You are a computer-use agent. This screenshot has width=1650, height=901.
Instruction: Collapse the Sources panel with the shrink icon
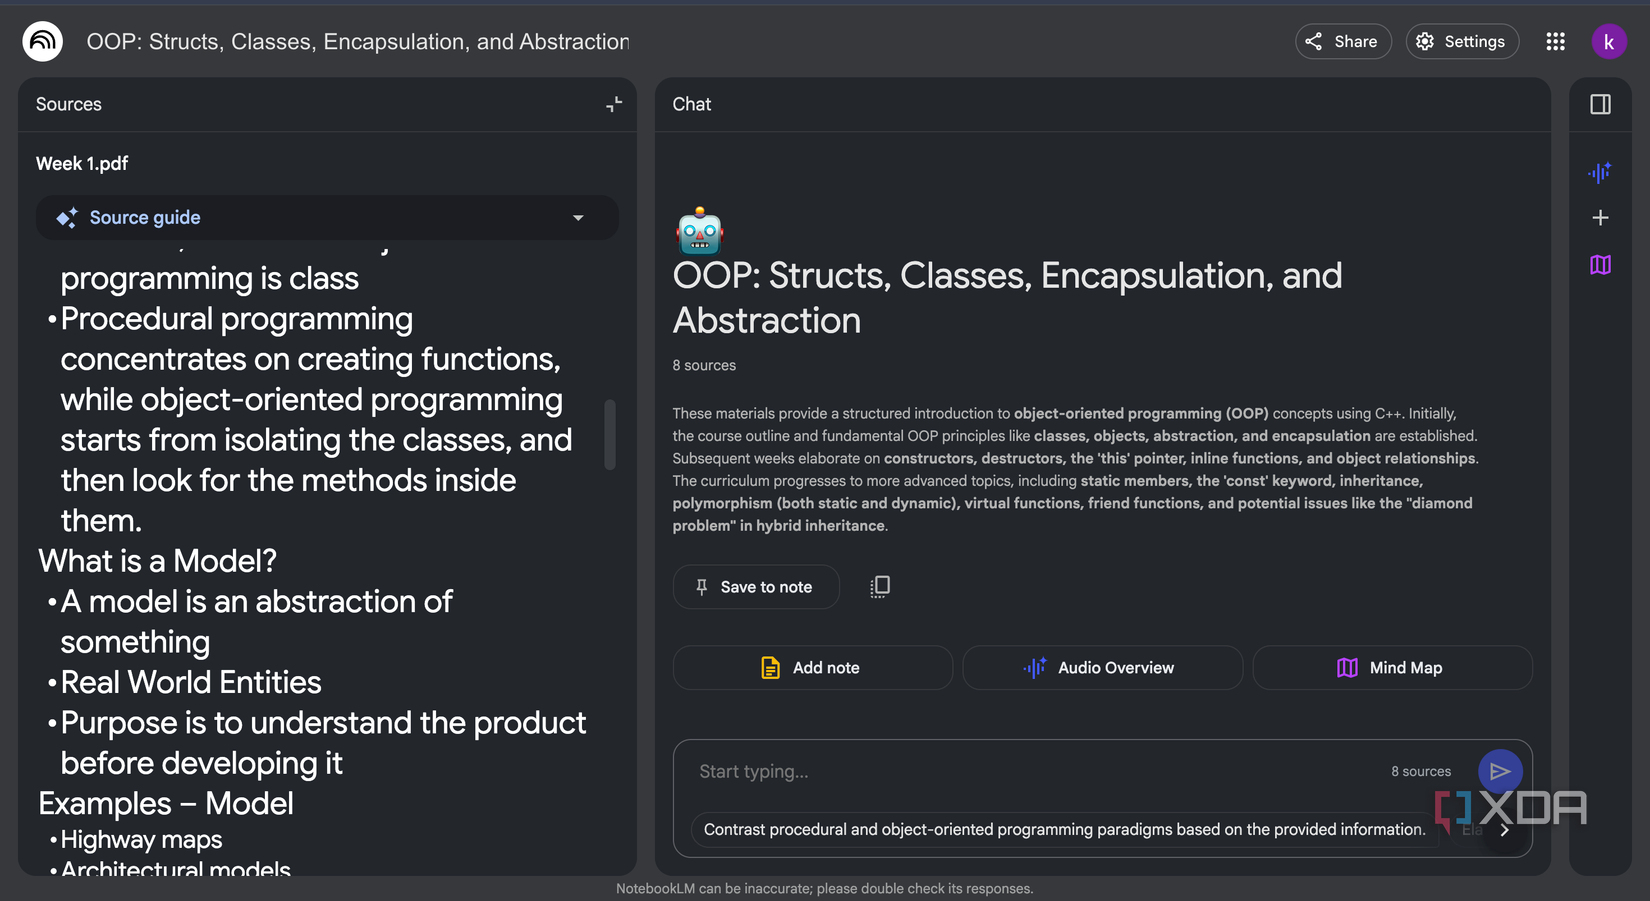coord(614,104)
